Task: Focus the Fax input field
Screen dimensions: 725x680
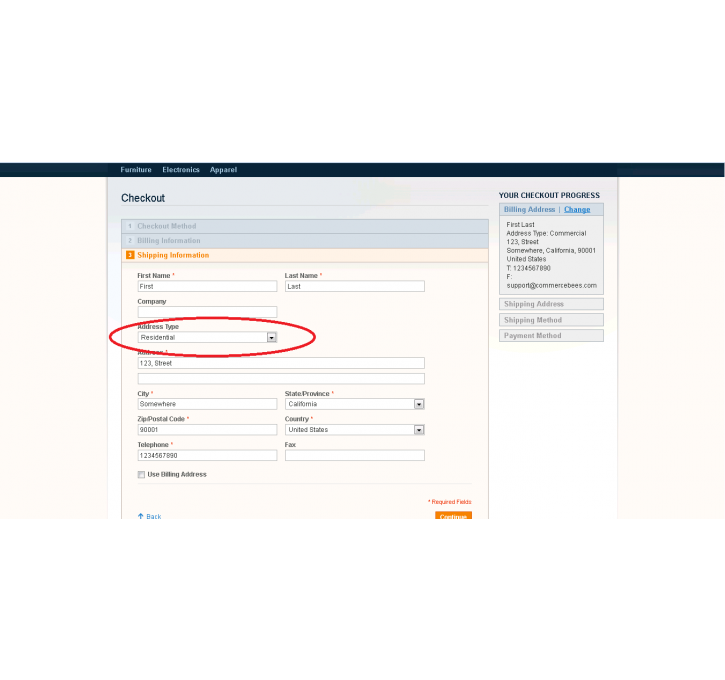Action: [355, 456]
